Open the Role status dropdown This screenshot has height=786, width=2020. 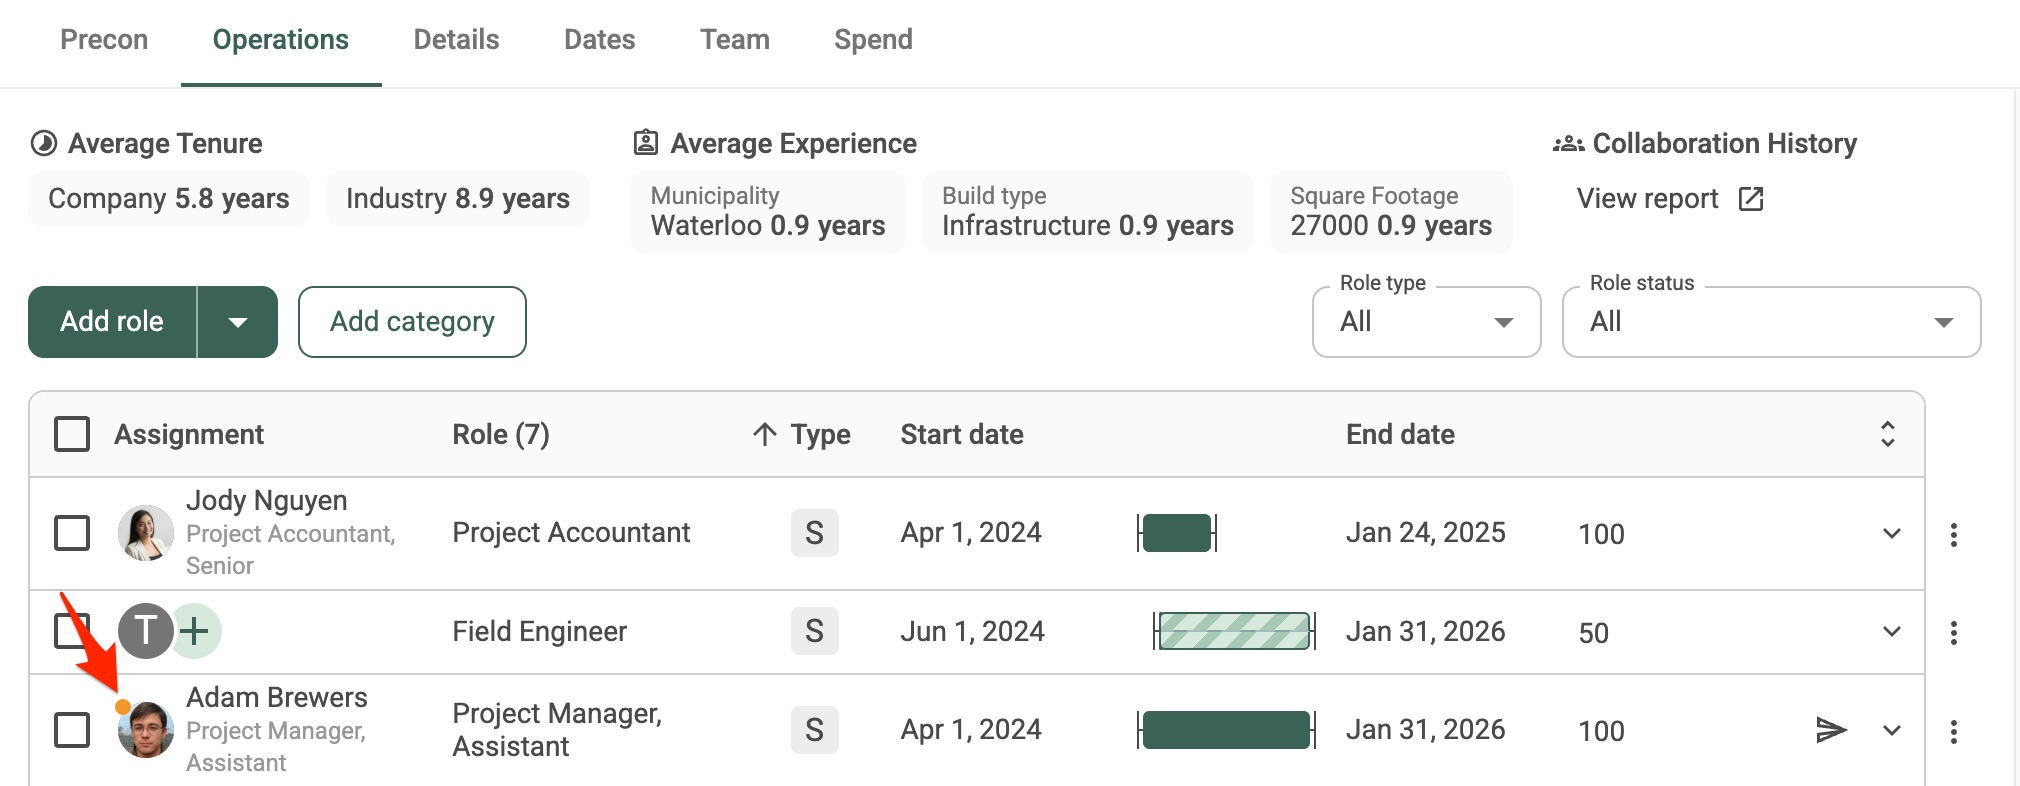pyautogui.click(x=1770, y=322)
